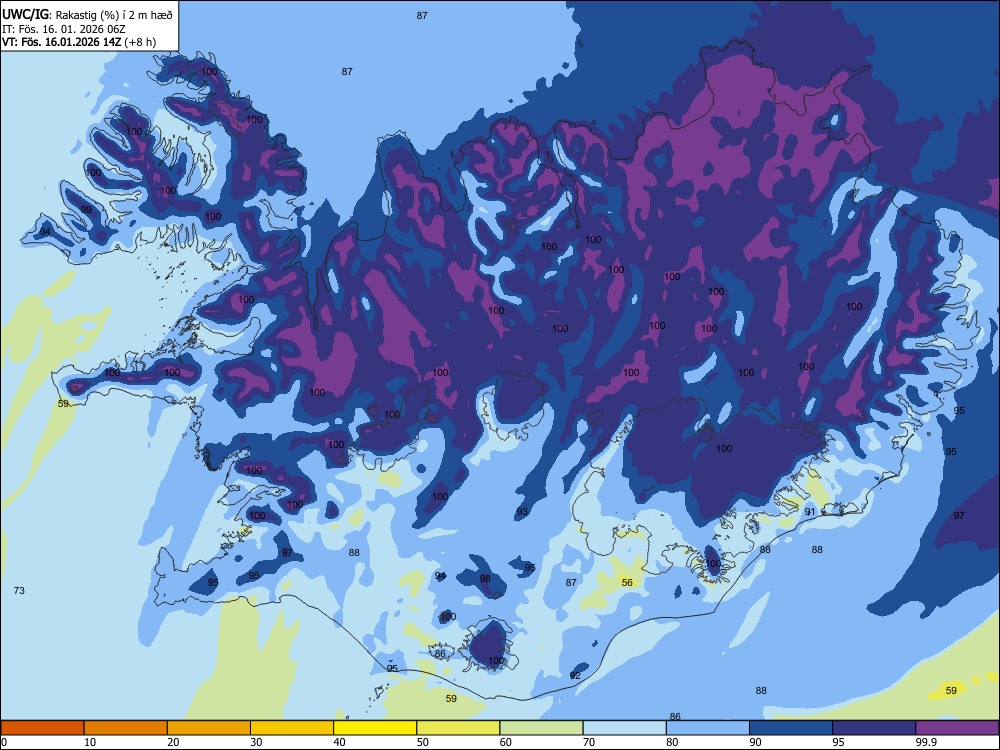Screen dimensions: 1000x750
Task: Pick the amber 20–30 legend color block
Action: [209, 728]
